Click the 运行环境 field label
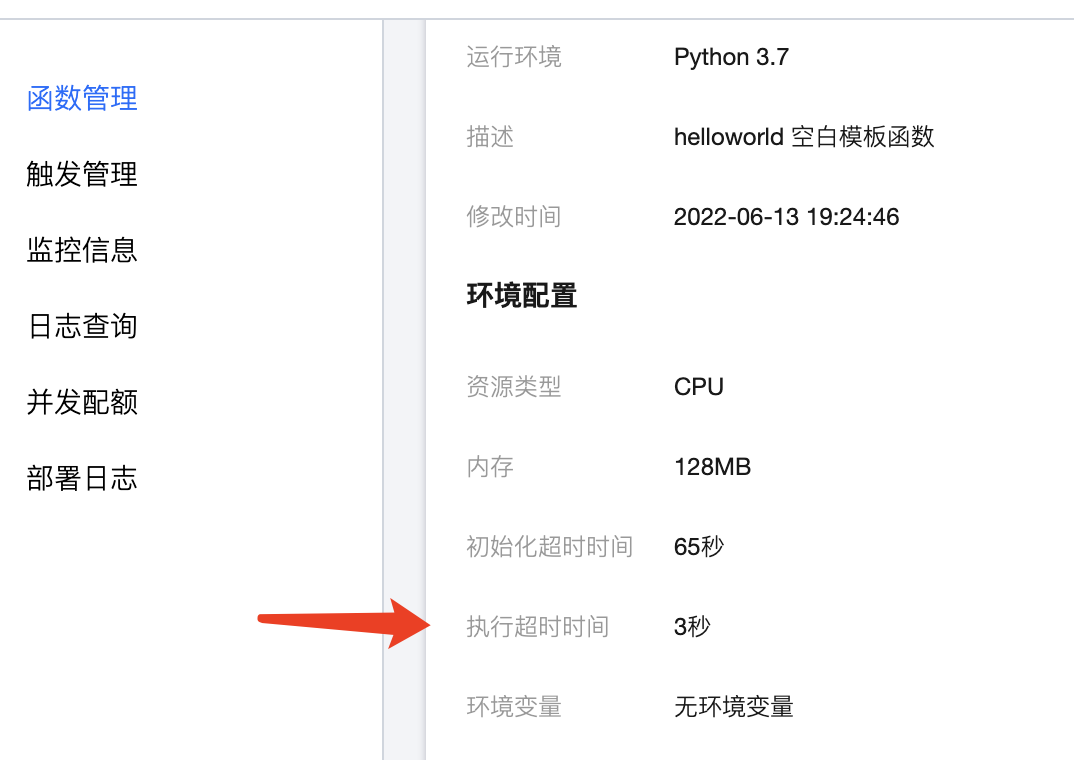1074x760 pixels. coord(514,57)
